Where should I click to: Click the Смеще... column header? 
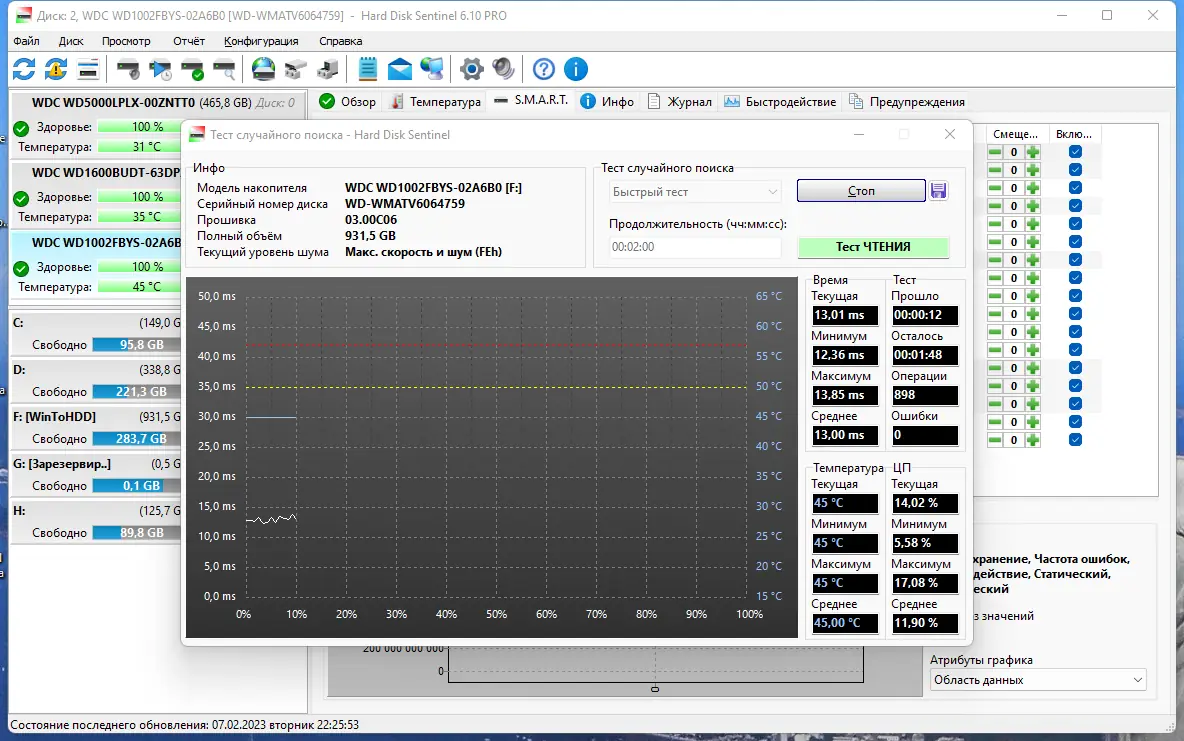(x=1016, y=134)
